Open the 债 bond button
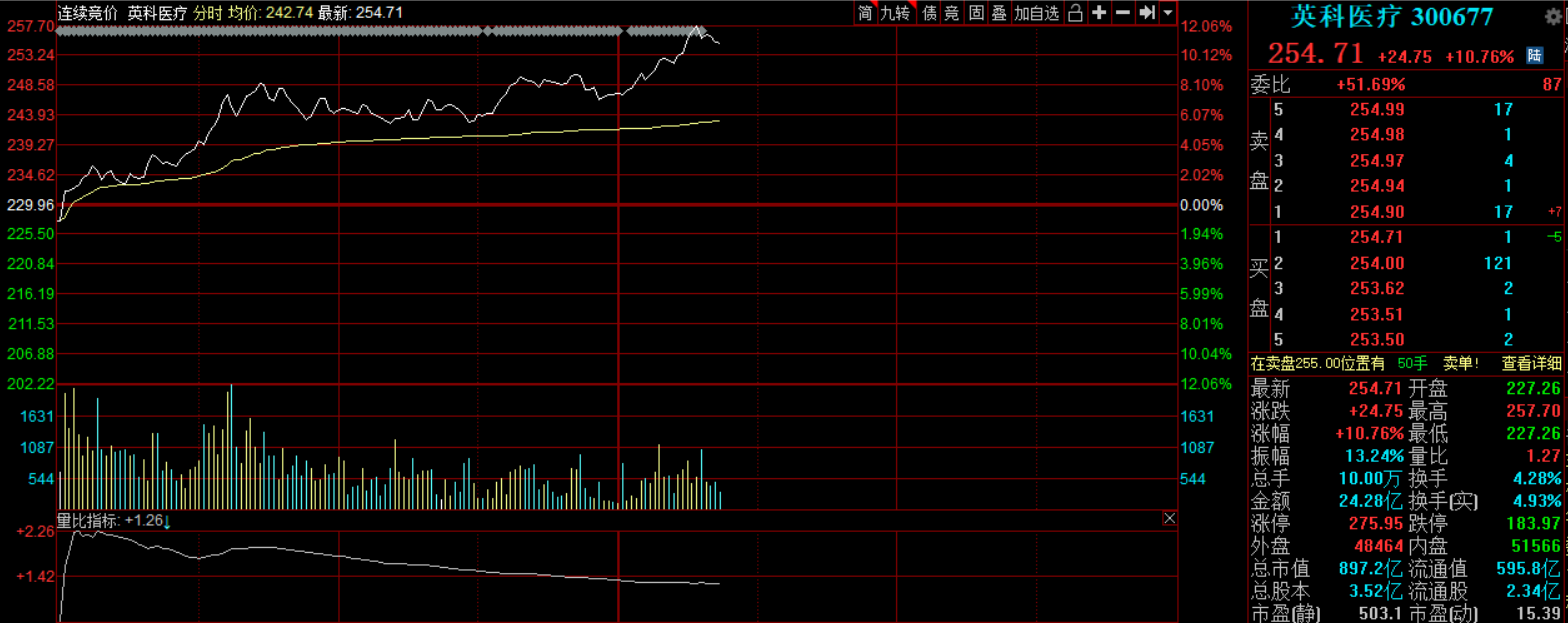 tap(929, 12)
